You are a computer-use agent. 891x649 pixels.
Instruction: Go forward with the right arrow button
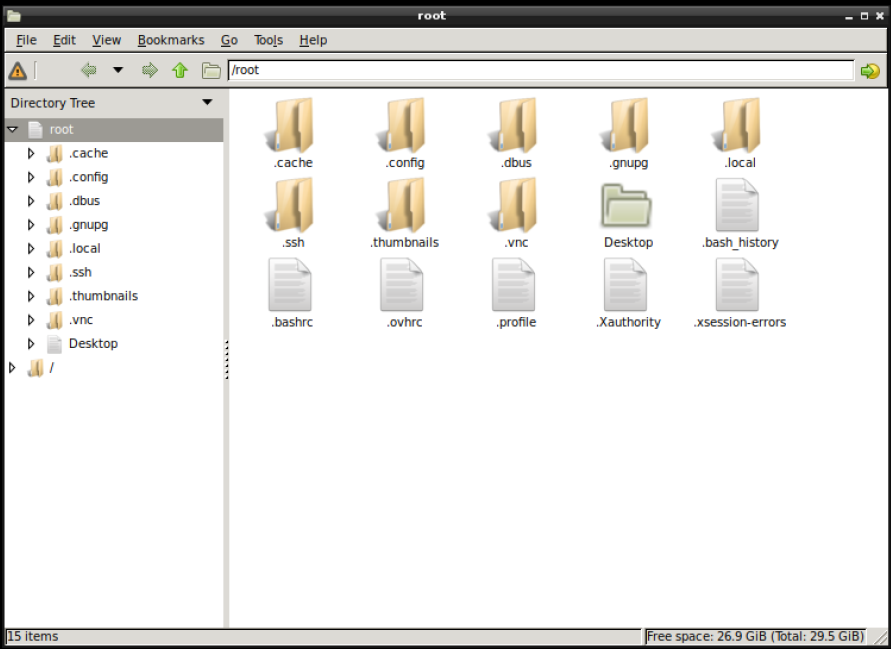click(149, 70)
